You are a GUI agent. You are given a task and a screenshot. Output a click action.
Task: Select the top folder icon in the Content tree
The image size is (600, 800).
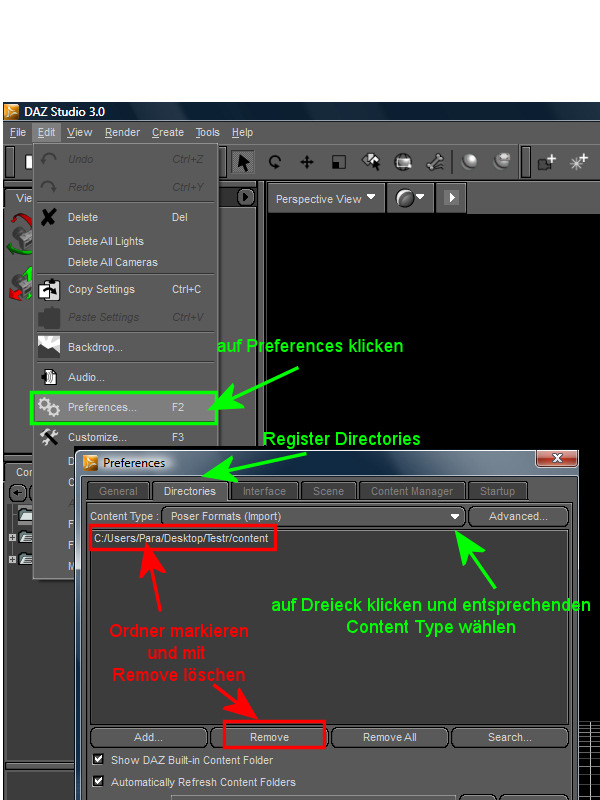tap(25, 514)
